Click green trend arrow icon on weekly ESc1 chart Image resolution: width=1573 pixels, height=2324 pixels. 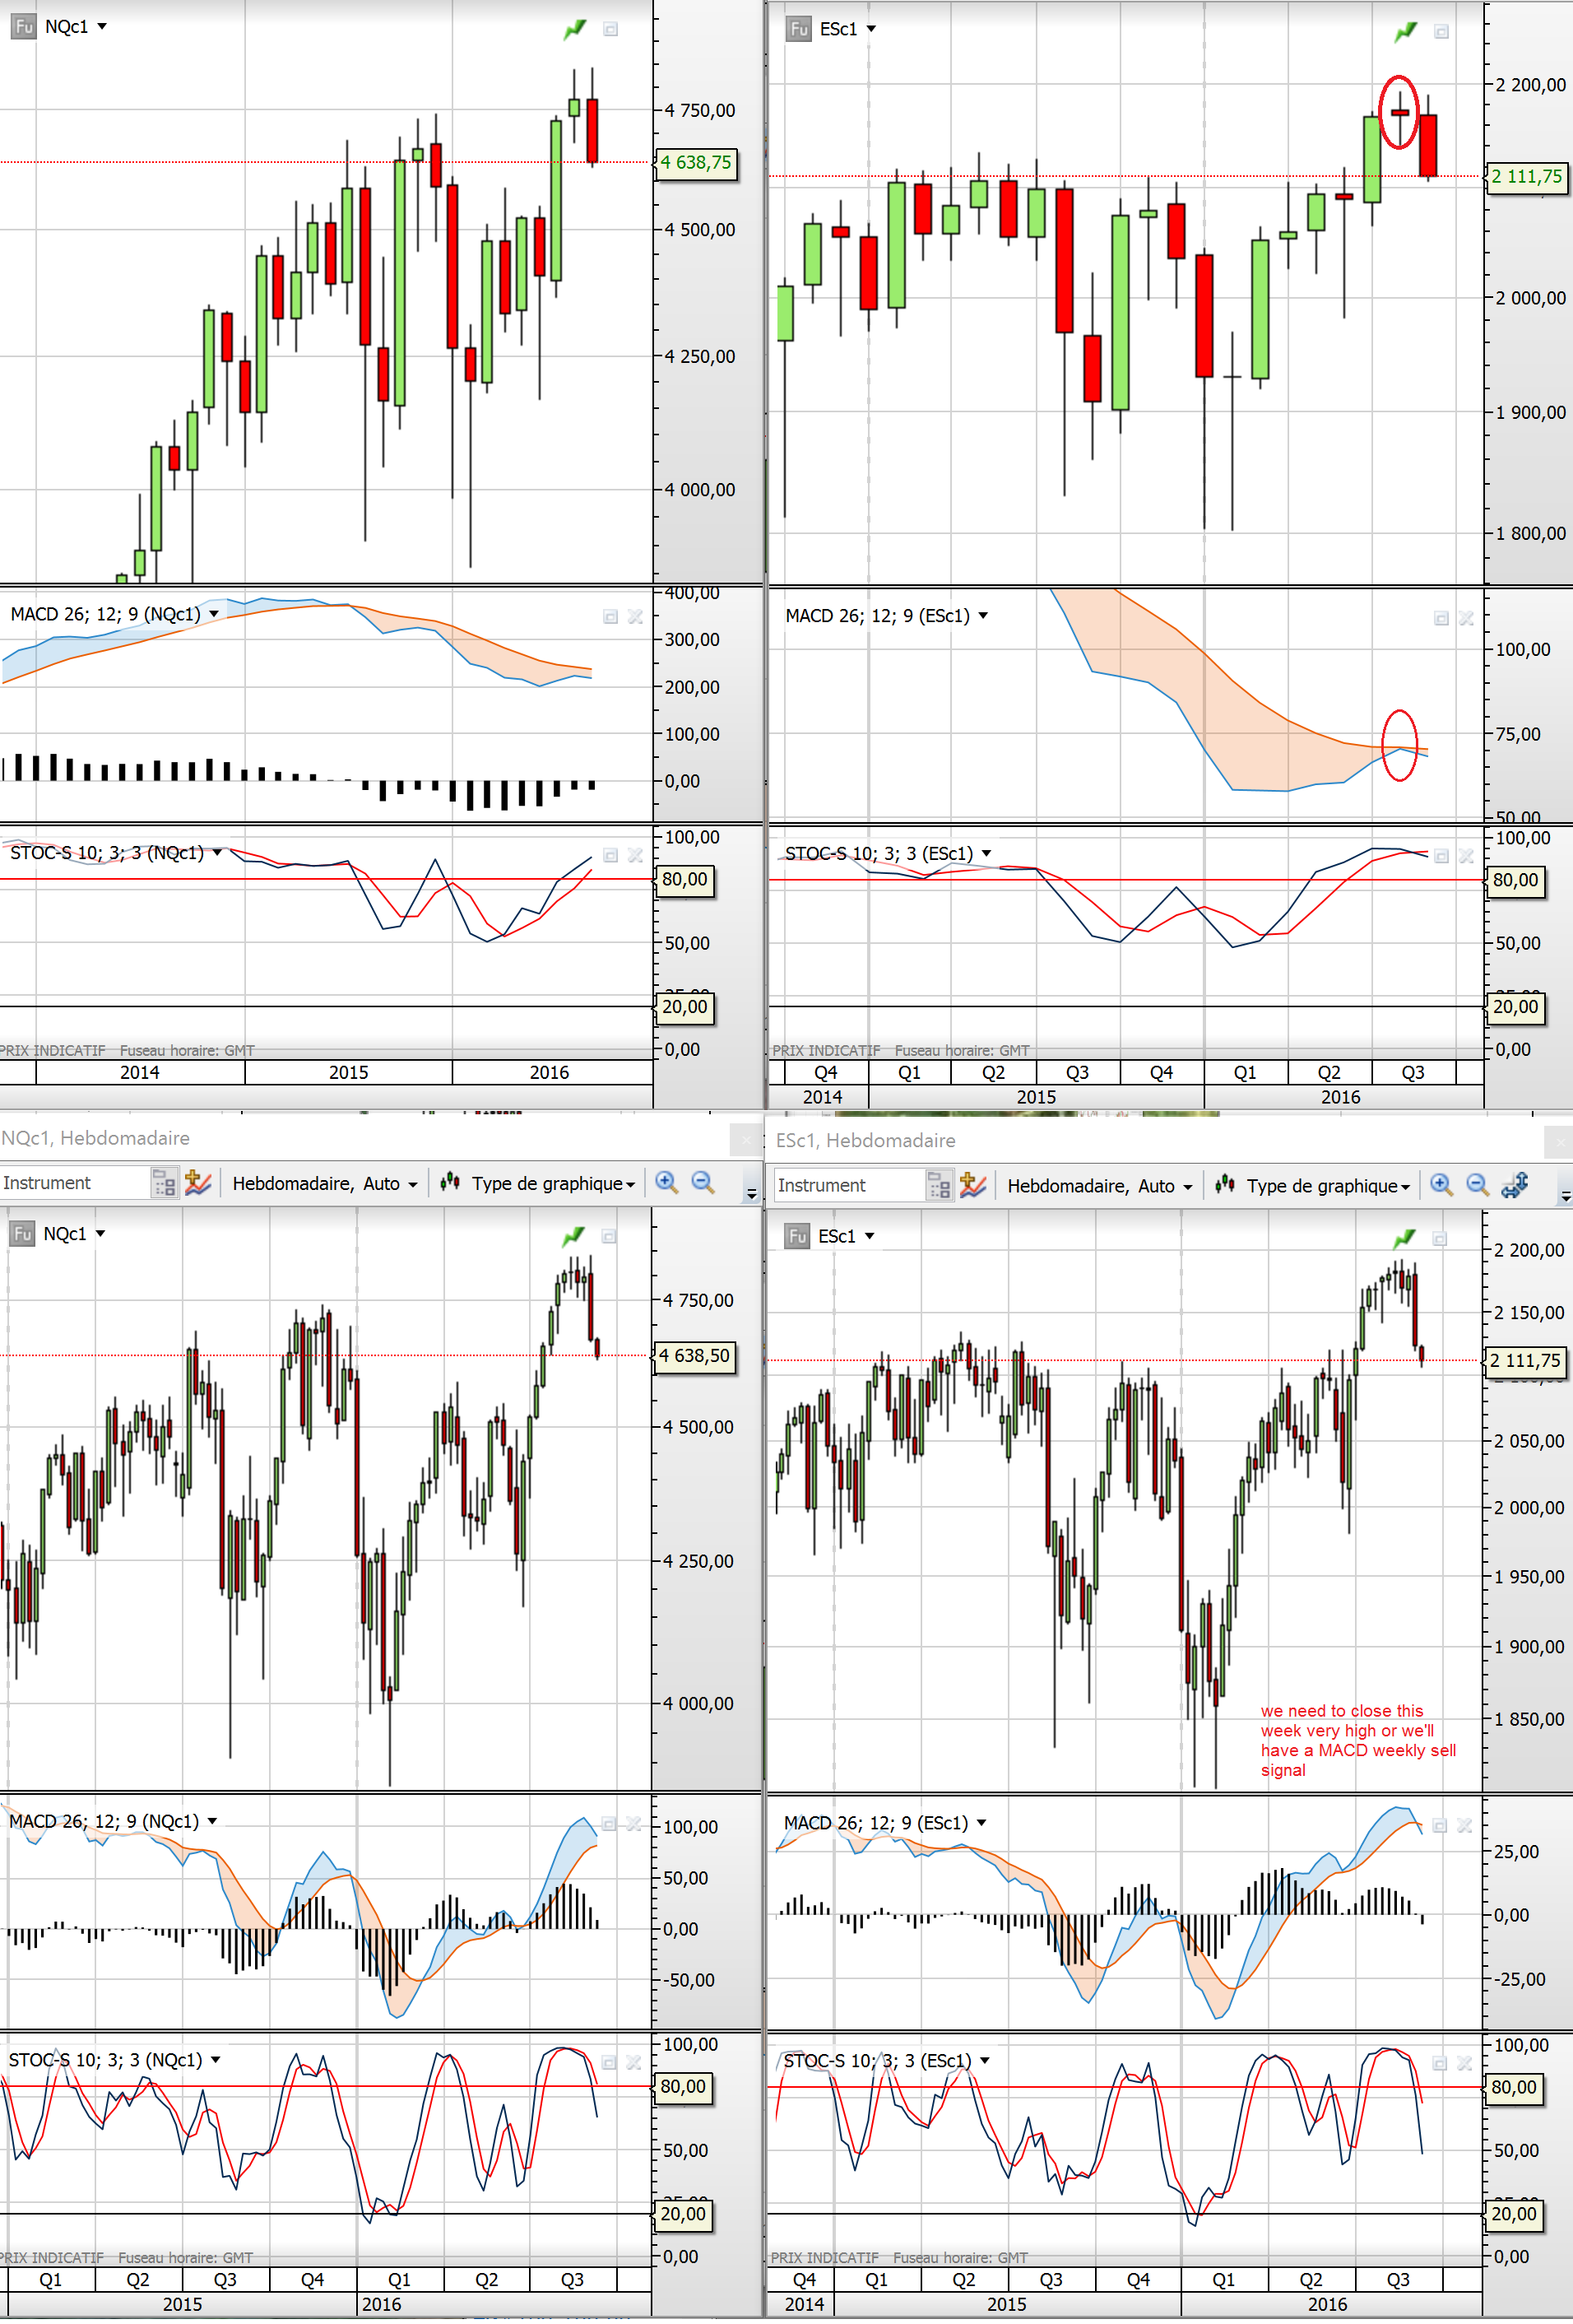click(x=1405, y=1240)
